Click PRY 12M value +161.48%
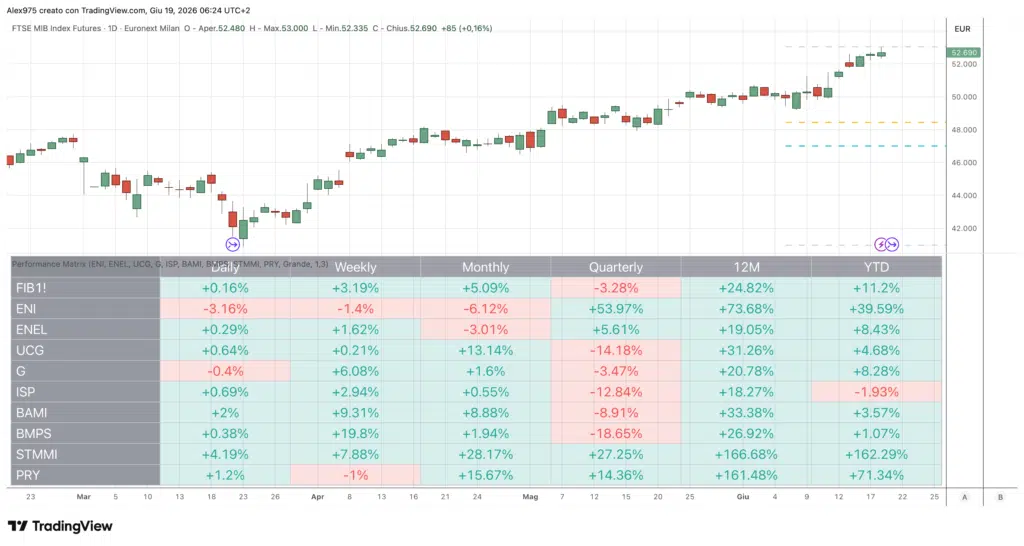The height and width of the screenshot is (546, 1024). click(x=746, y=475)
